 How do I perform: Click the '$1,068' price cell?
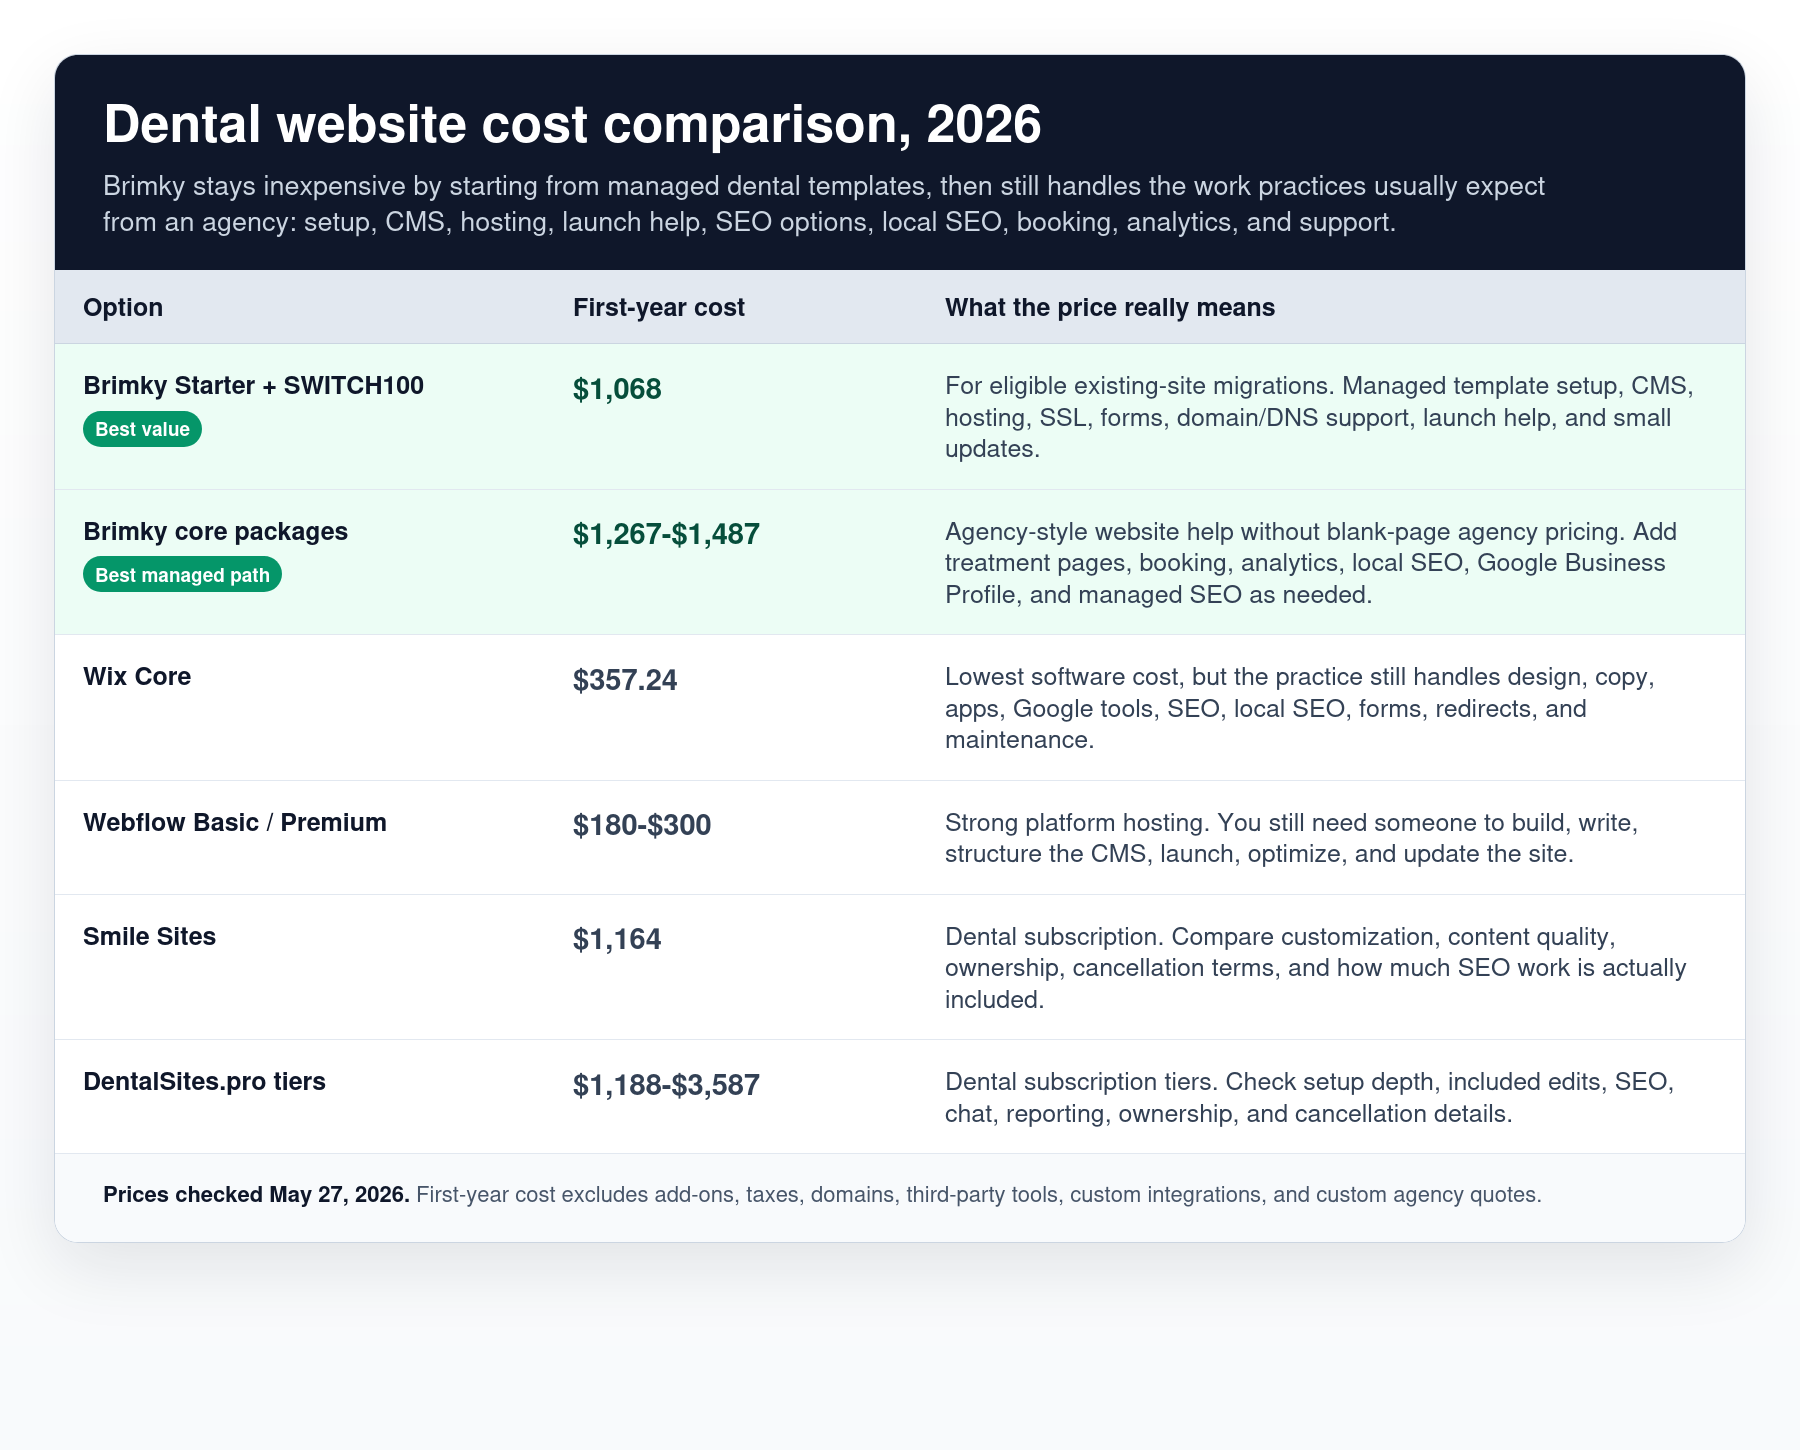tap(617, 389)
